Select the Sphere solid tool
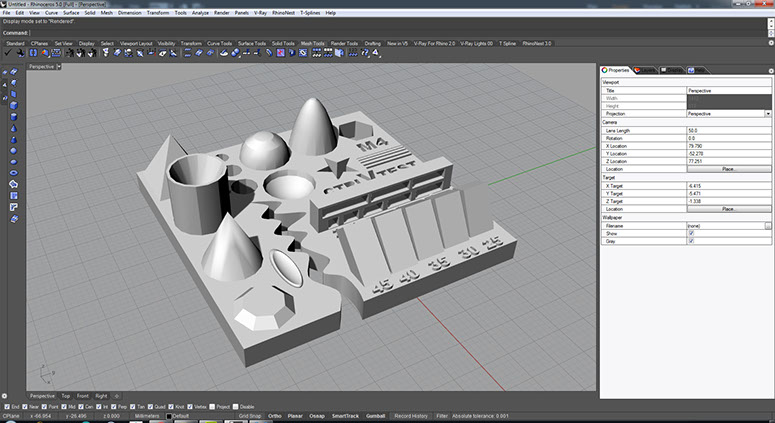775x423 pixels. tap(14, 151)
